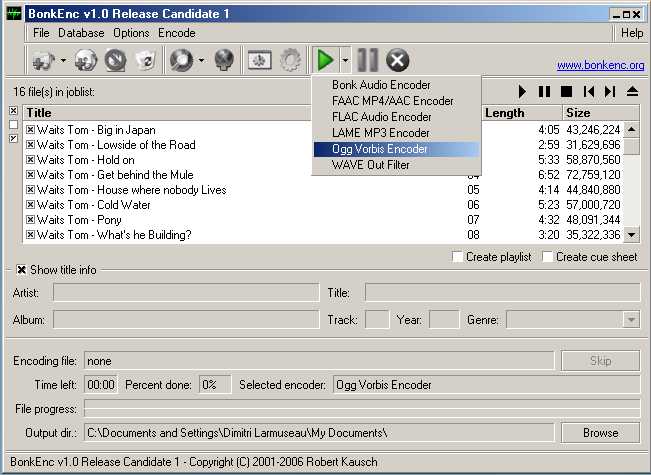651x475 pixels.
Task: Choose FAAC MP4/AAC Encoder
Action: pyautogui.click(x=396, y=101)
